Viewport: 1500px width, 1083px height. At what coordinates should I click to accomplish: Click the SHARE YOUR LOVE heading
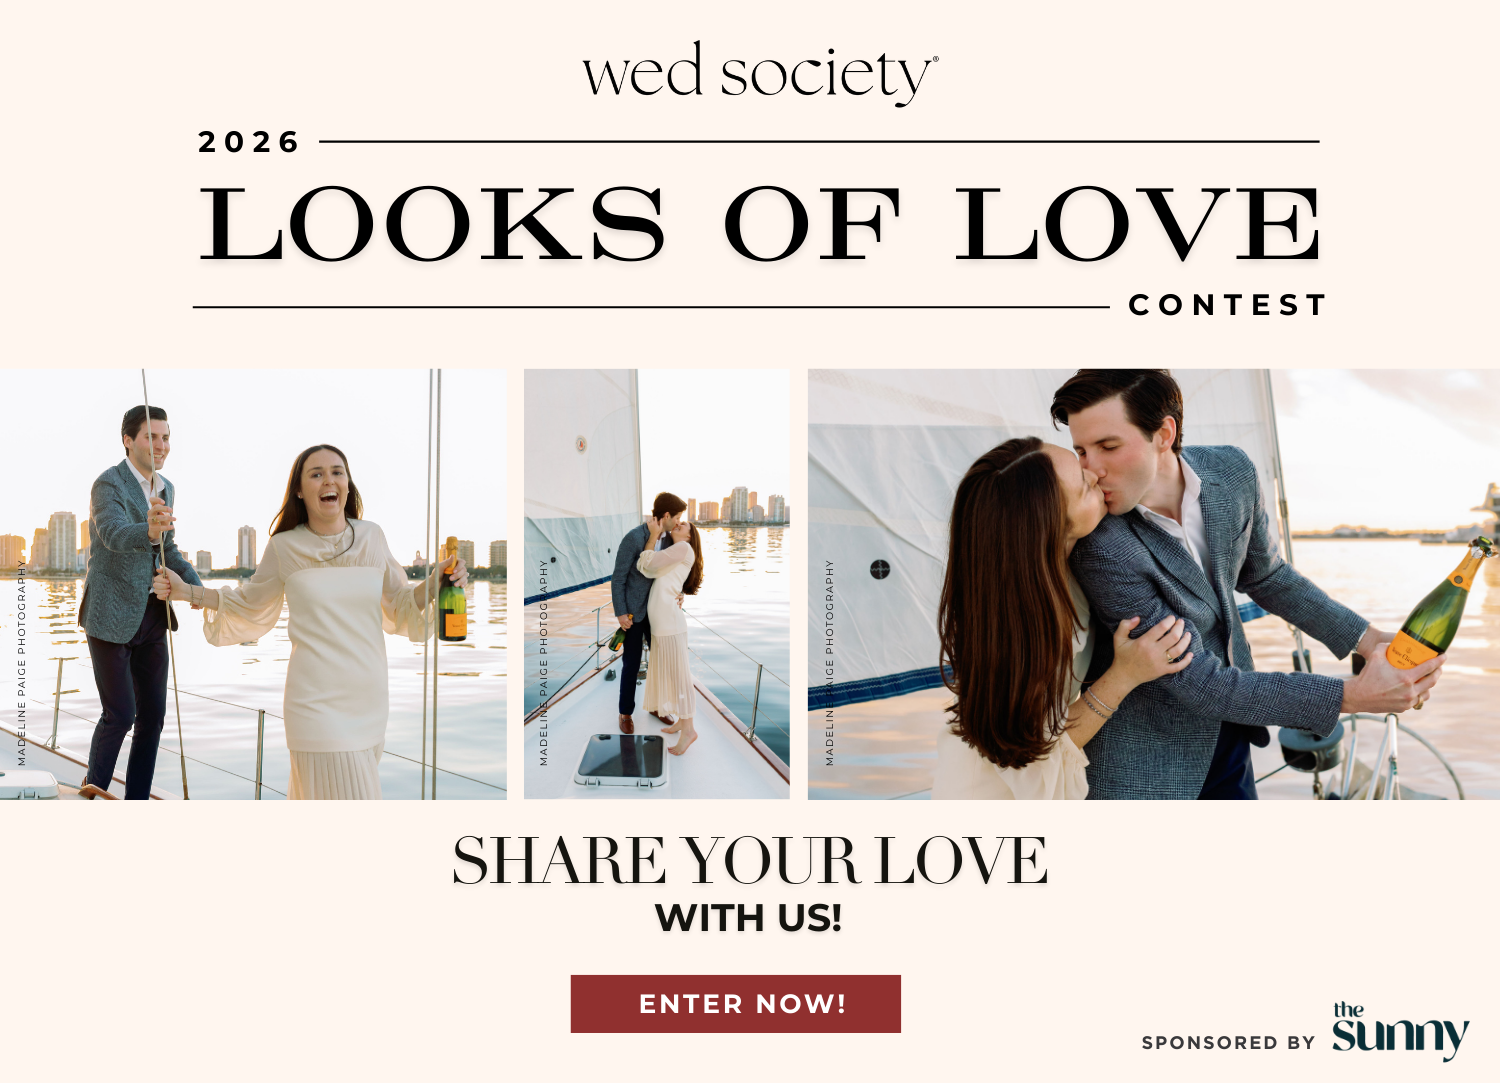tap(749, 861)
